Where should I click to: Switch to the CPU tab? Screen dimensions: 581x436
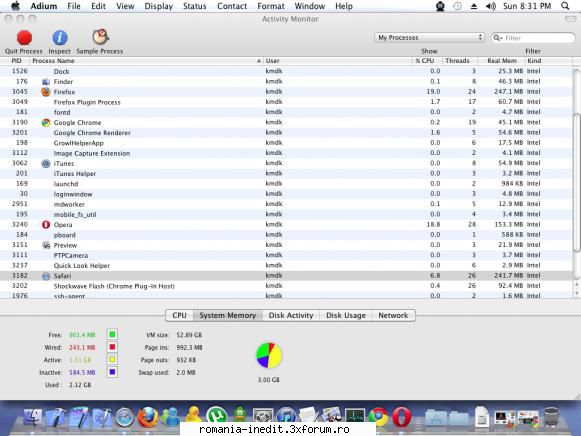click(x=179, y=315)
